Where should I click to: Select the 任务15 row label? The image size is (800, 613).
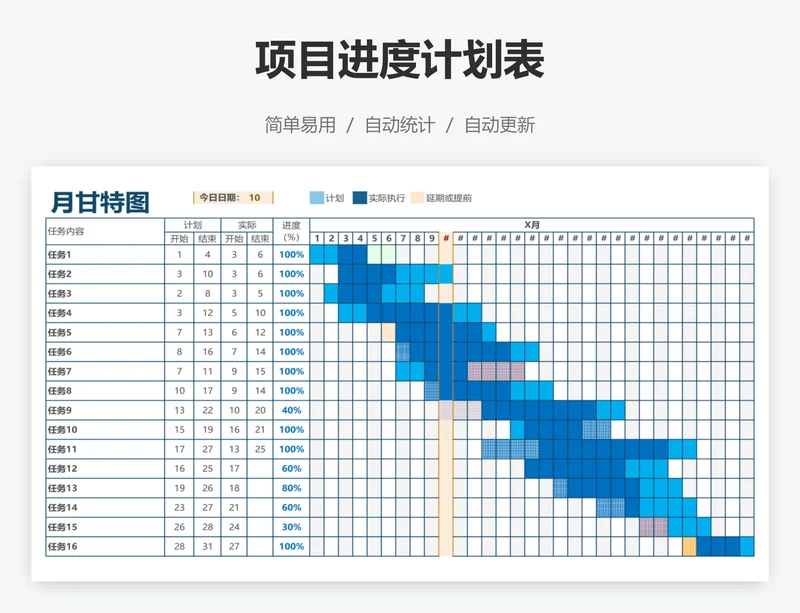105,527
